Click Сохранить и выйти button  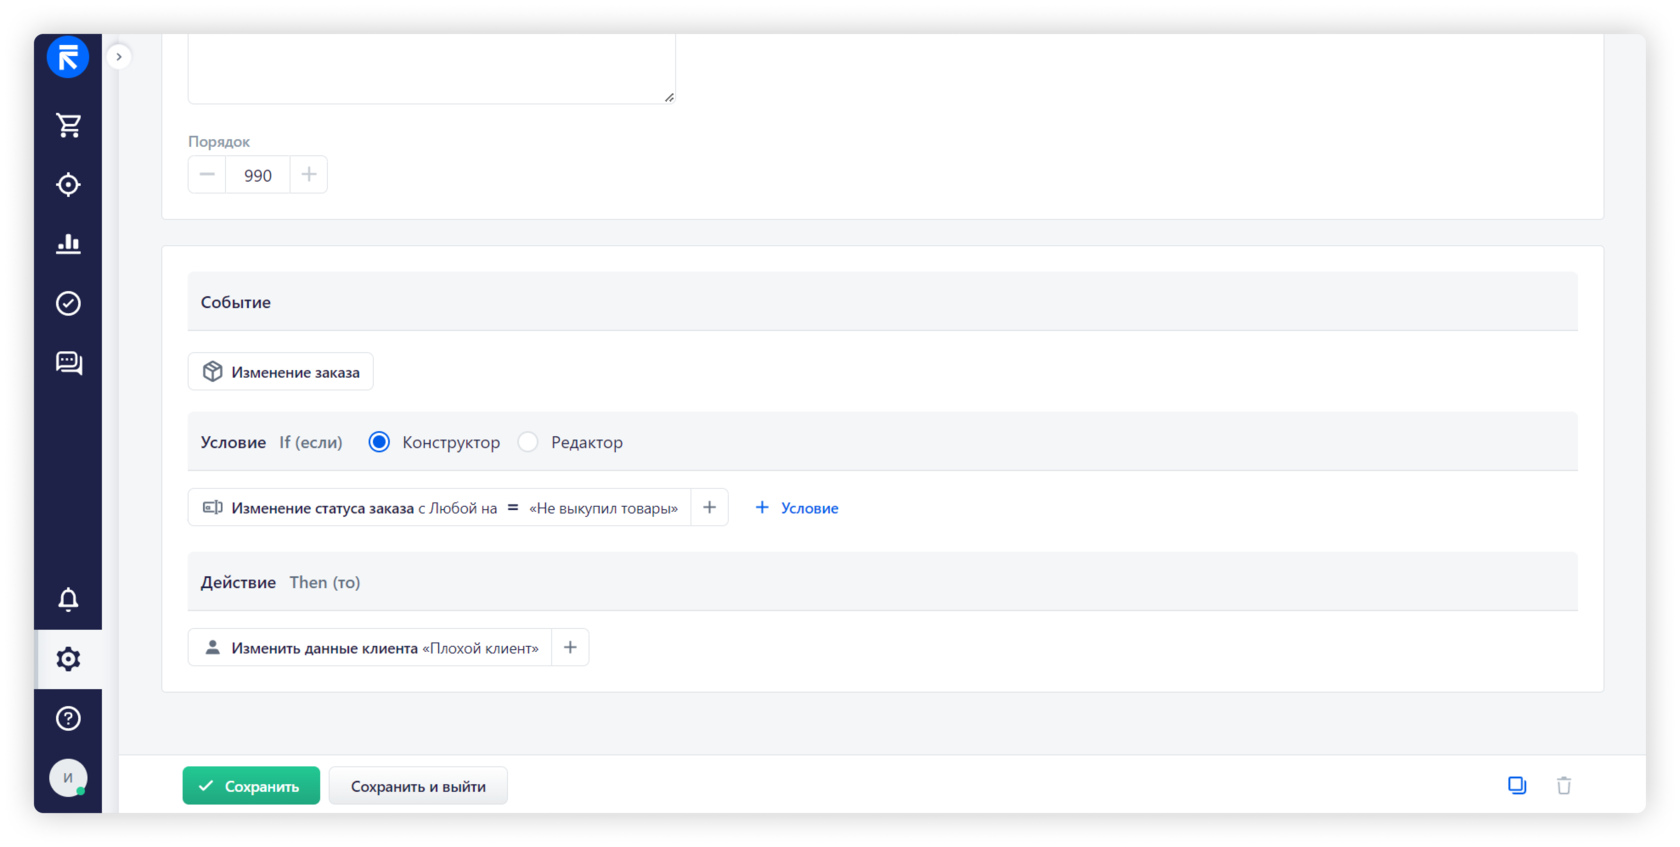pos(418,786)
